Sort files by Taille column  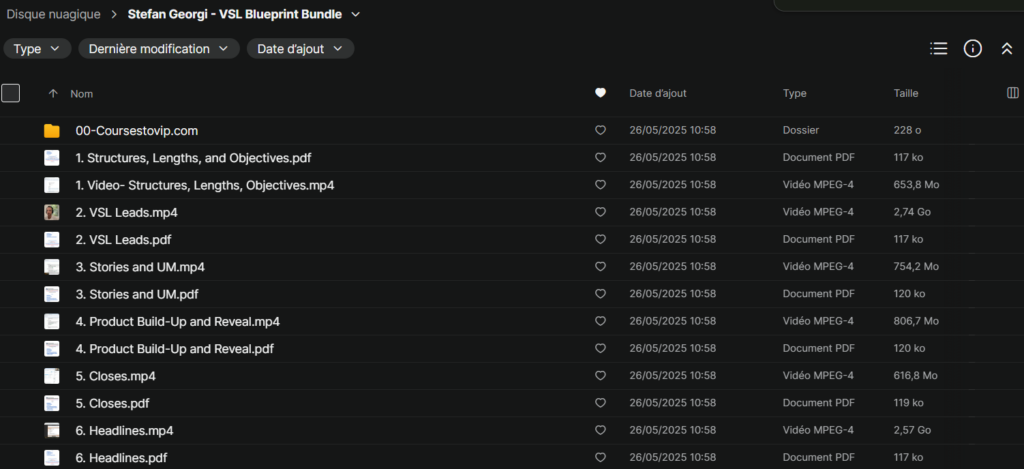point(906,93)
